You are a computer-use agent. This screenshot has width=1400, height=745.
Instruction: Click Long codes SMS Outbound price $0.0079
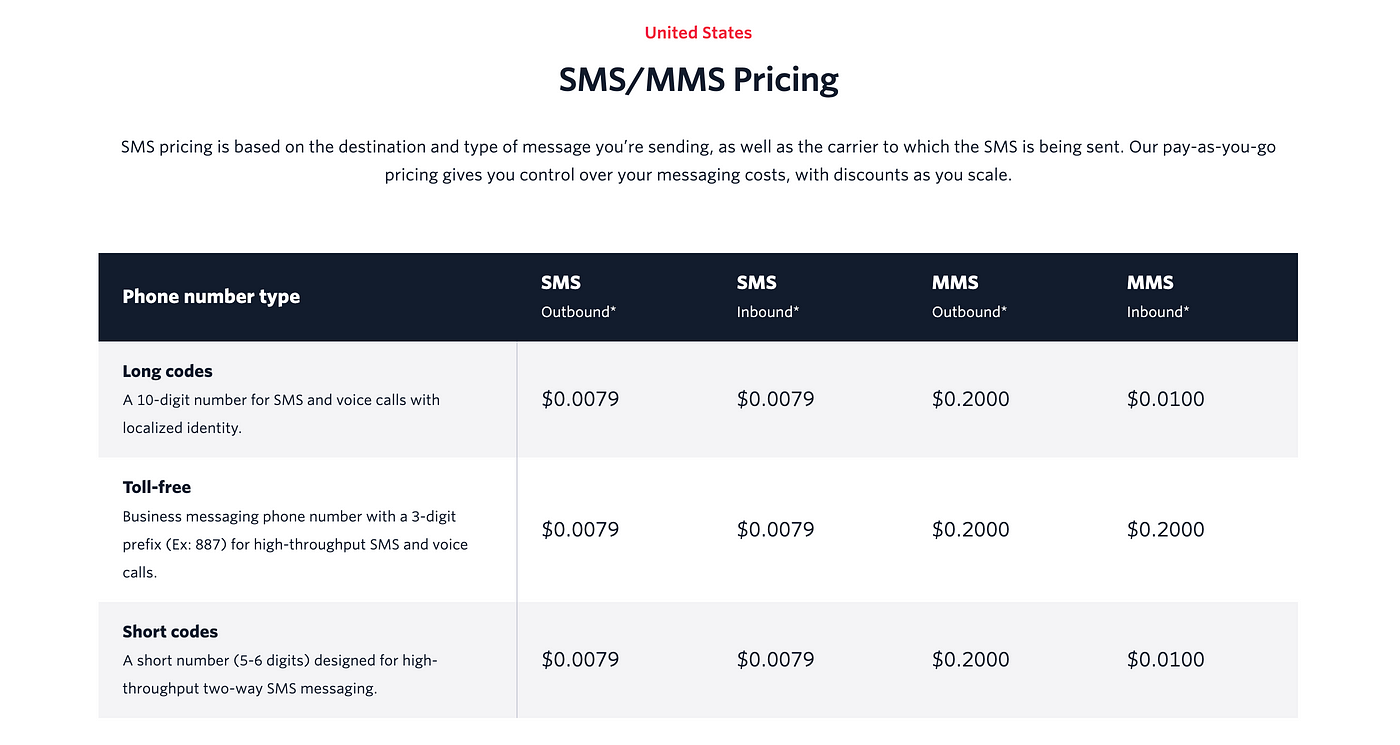pyautogui.click(x=580, y=399)
